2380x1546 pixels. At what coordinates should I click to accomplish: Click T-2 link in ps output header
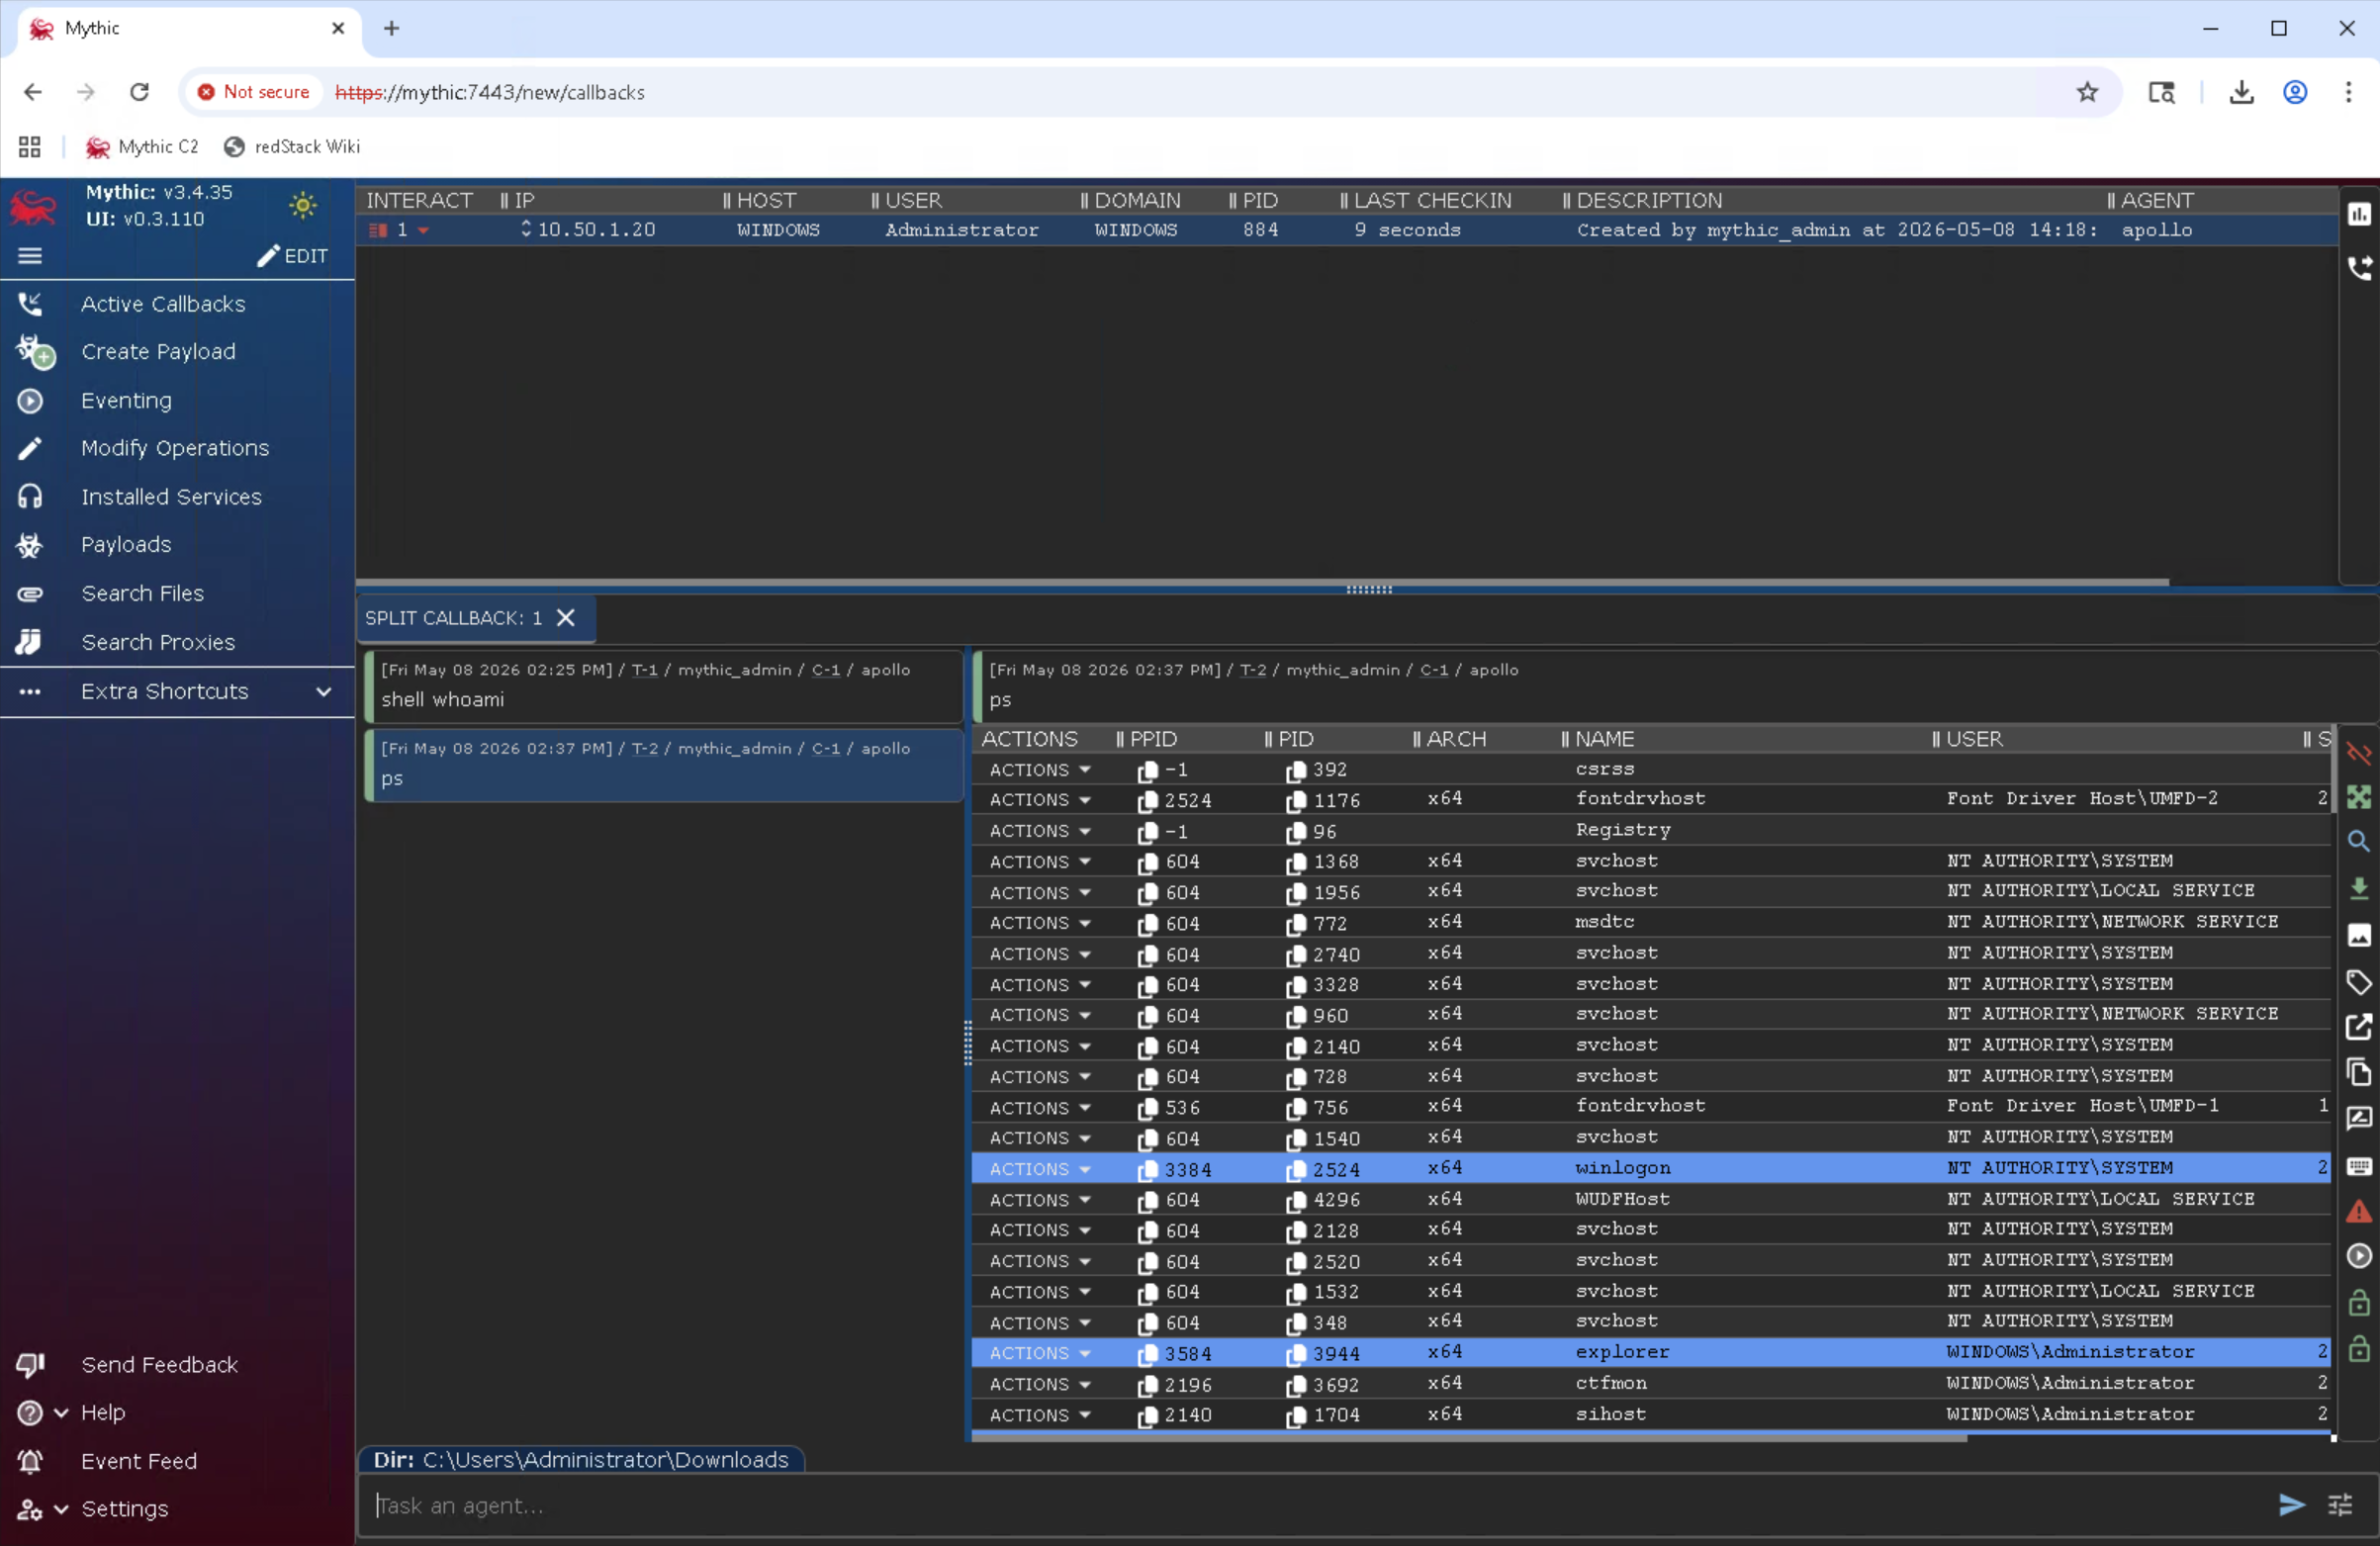point(1252,670)
